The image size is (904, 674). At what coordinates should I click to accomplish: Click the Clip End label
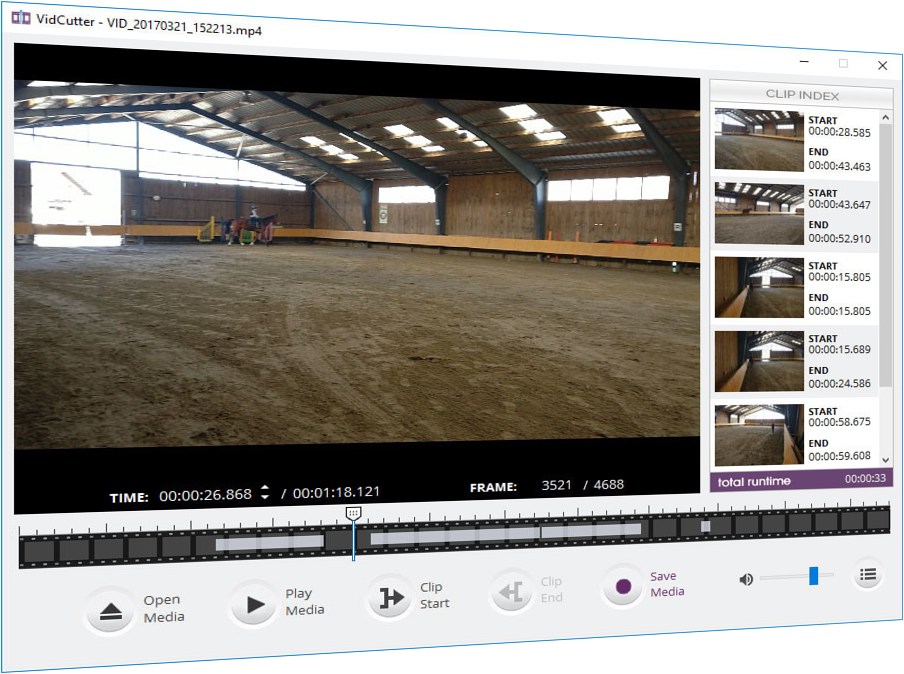coord(551,589)
